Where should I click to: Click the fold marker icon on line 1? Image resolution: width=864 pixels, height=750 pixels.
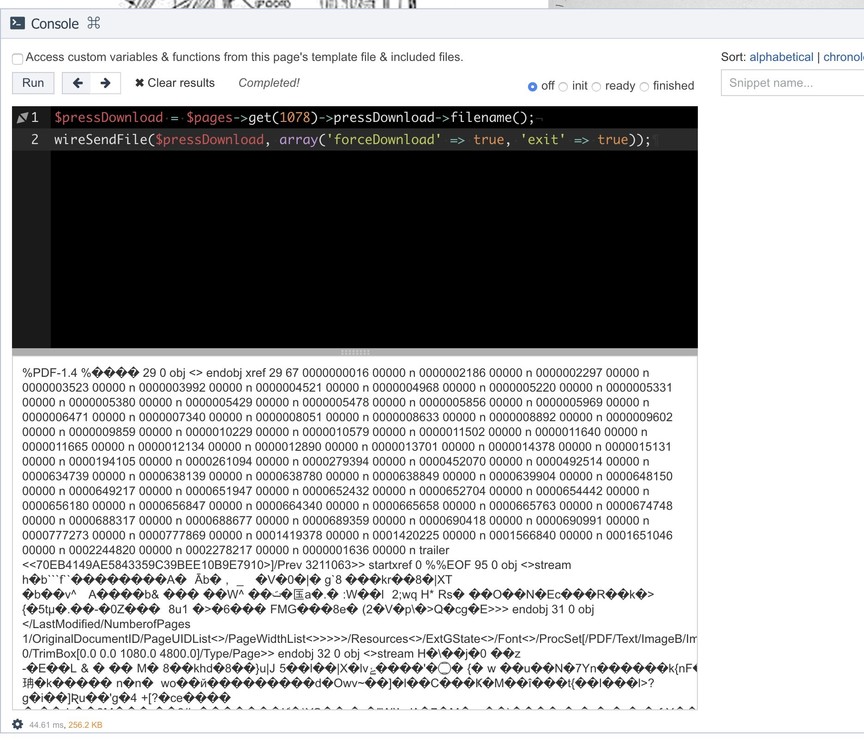pos(22,118)
